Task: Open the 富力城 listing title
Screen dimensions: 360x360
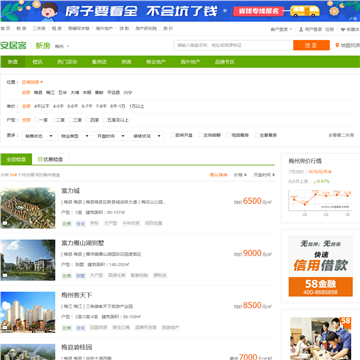Action: pyautogui.click(x=71, y=191)
